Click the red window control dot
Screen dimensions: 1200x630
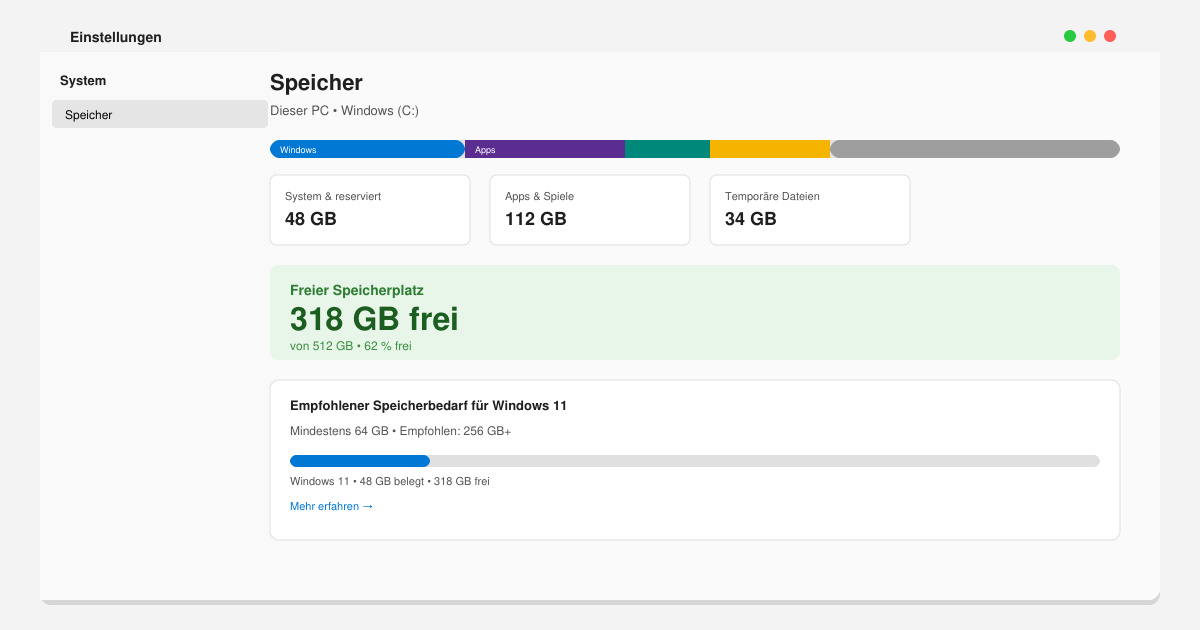1110,36
